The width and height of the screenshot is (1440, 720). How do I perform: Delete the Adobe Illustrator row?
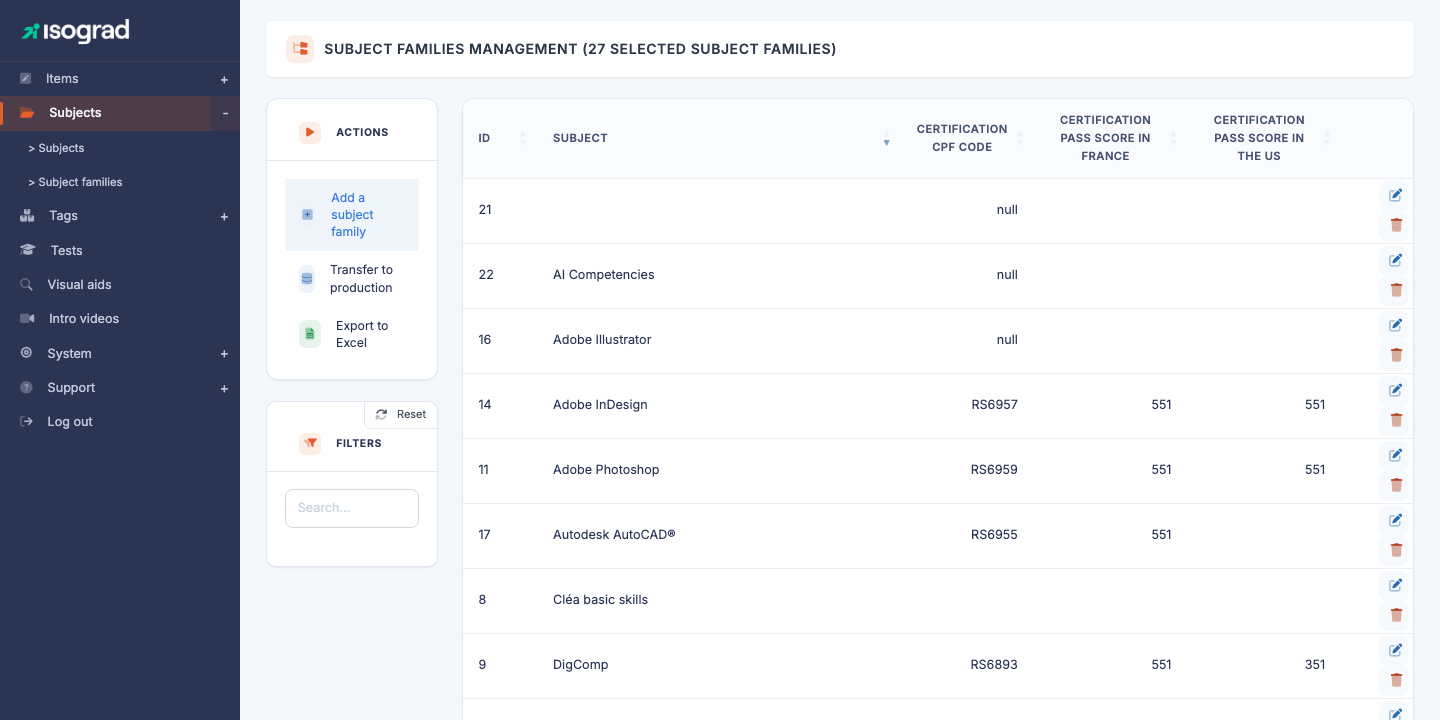(x=1396, y=355)
